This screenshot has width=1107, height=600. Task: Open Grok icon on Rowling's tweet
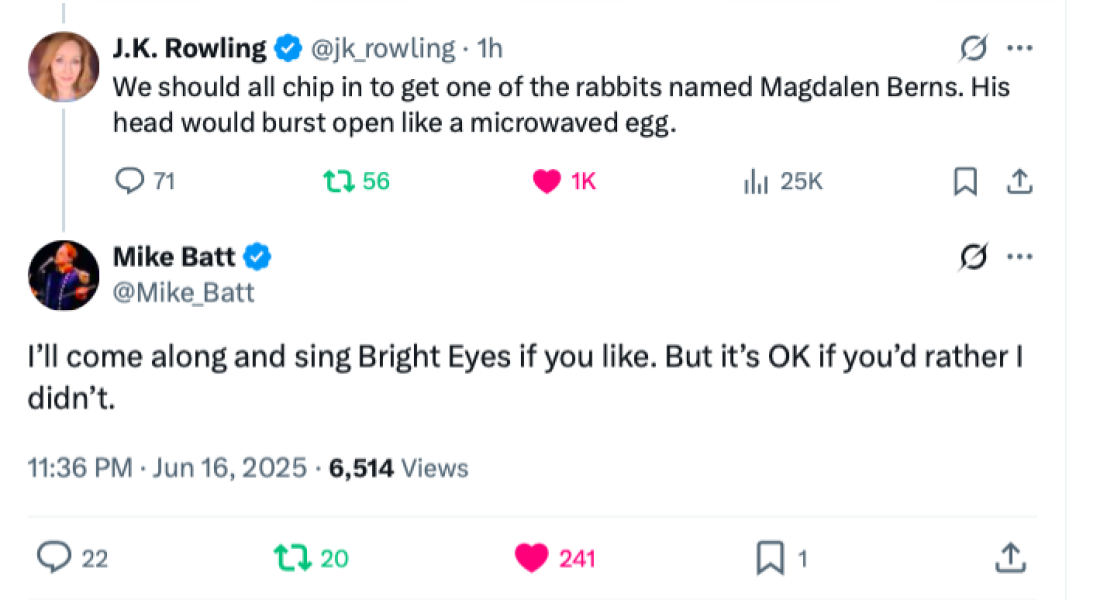974,48
